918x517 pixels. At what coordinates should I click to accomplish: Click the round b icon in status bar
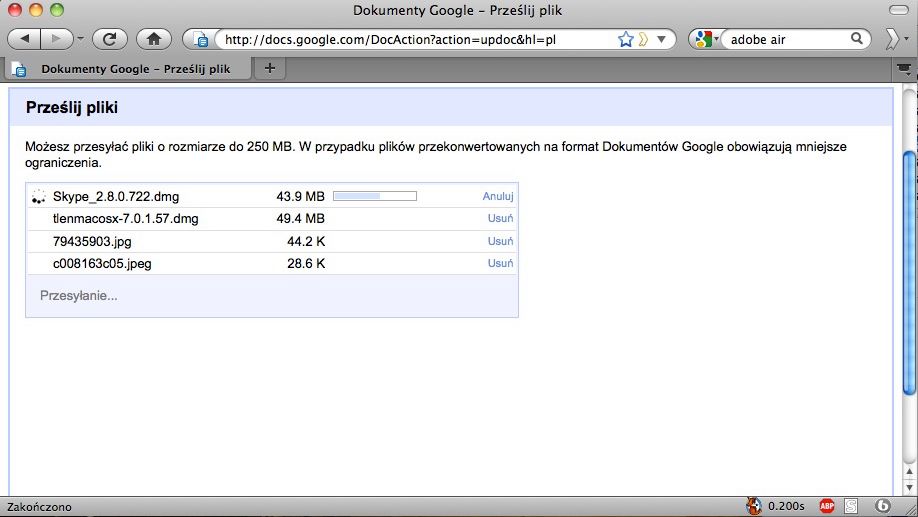[x=883, y=506]
